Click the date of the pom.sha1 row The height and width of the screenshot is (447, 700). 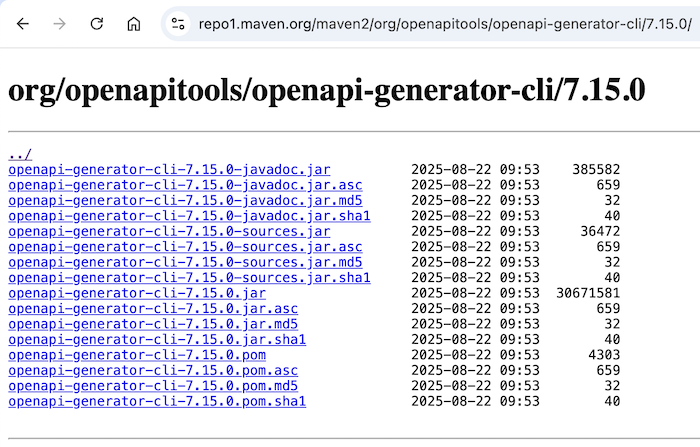tap(475, 401)
